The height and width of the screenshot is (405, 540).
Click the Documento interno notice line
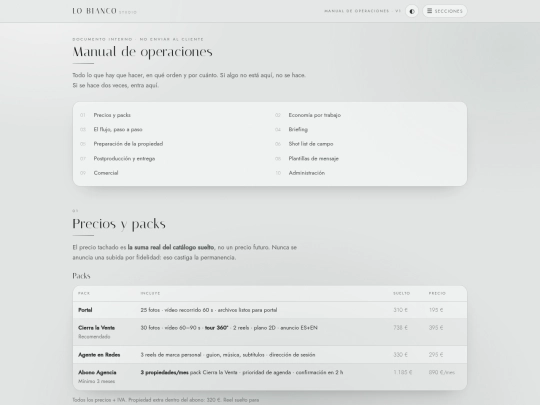point(138,39)
